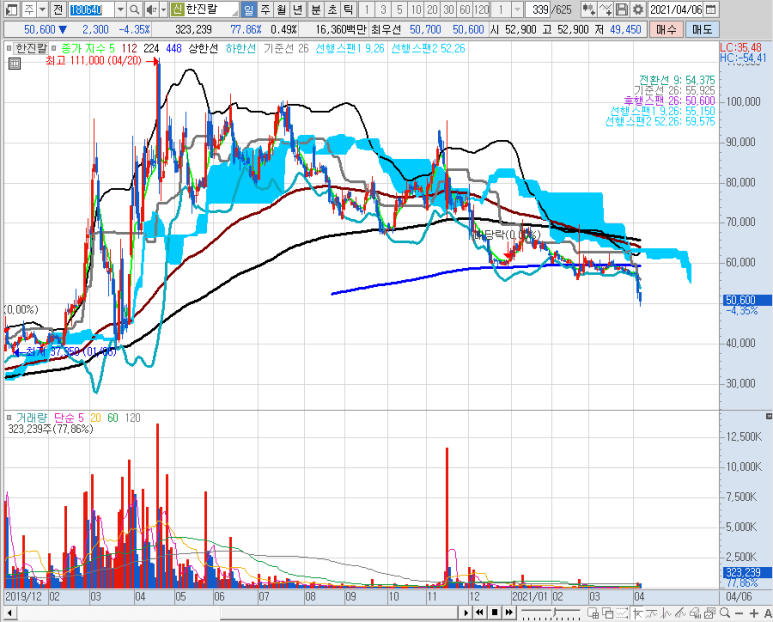Click the eraser with chart icon
The width and height of the screenshot is (773, 622).
pos(696,613)
